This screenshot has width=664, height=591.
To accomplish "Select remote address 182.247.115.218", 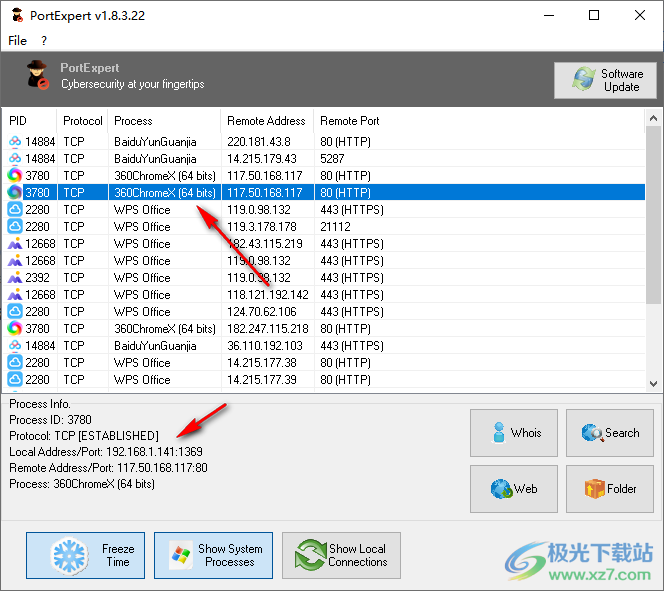I will (x=268, y=329).
